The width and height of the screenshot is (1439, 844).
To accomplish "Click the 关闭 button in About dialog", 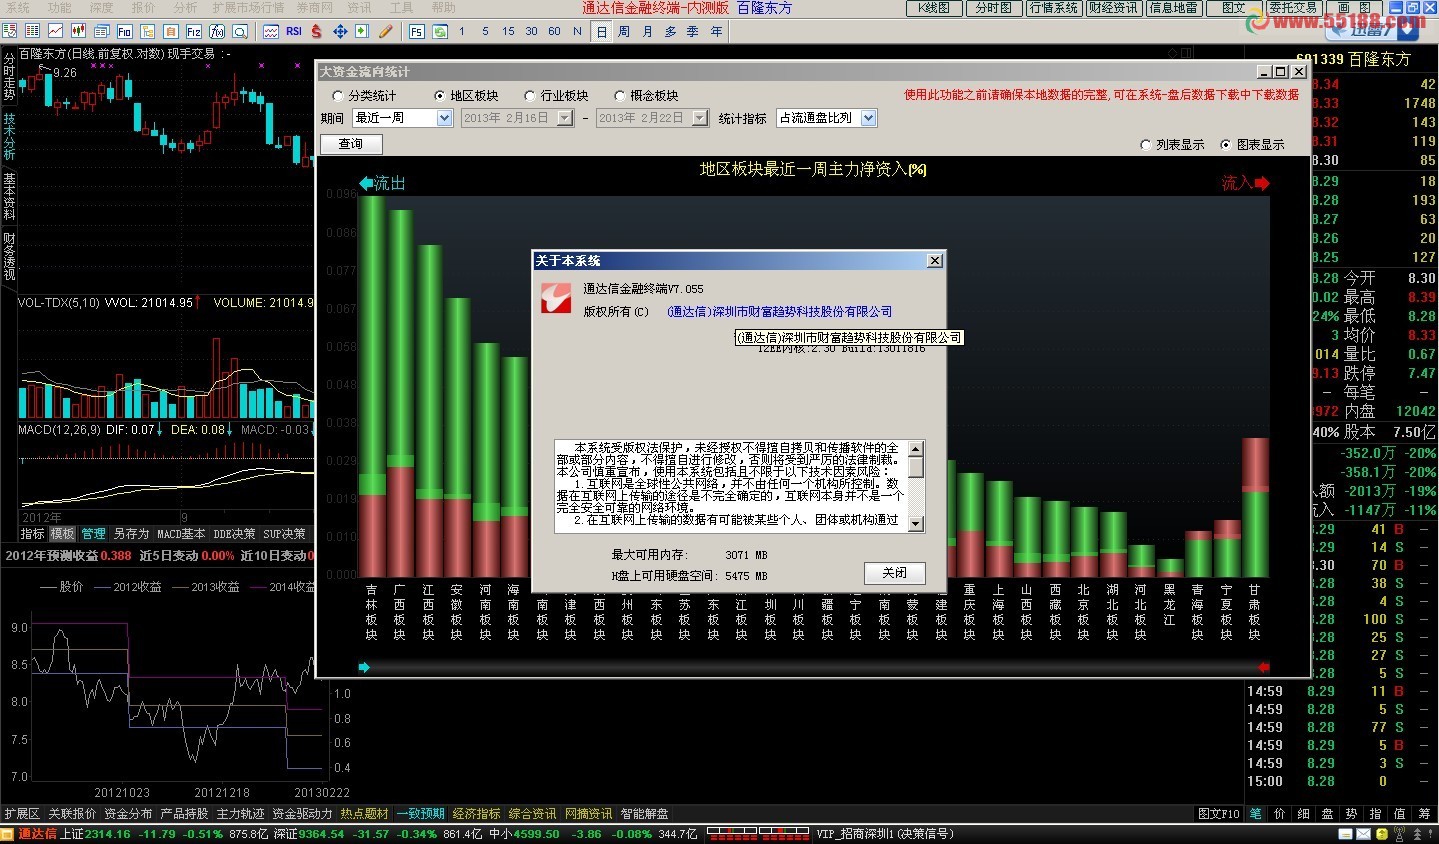I will (894, 573).
